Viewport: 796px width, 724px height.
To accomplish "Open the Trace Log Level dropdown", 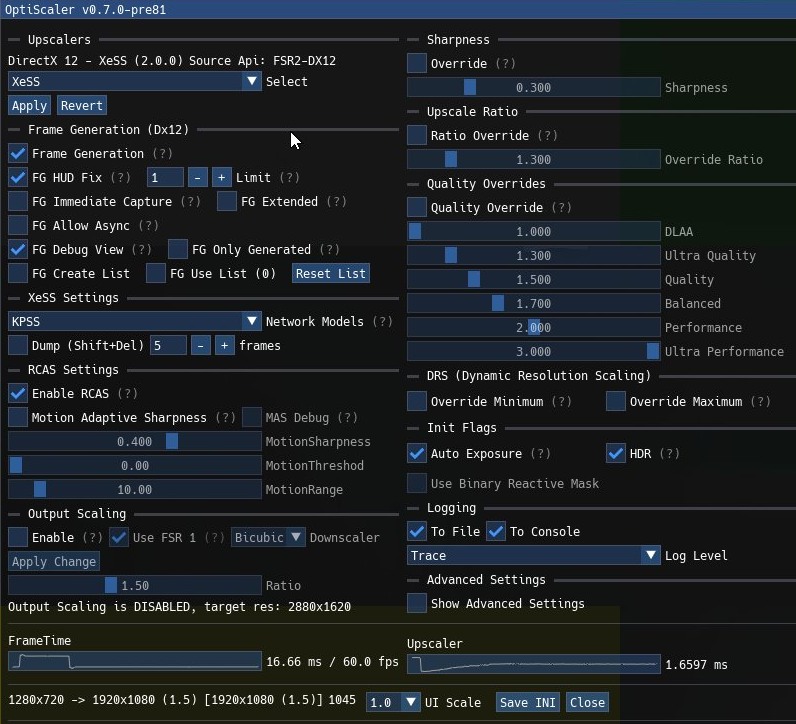I will (534, 555).
